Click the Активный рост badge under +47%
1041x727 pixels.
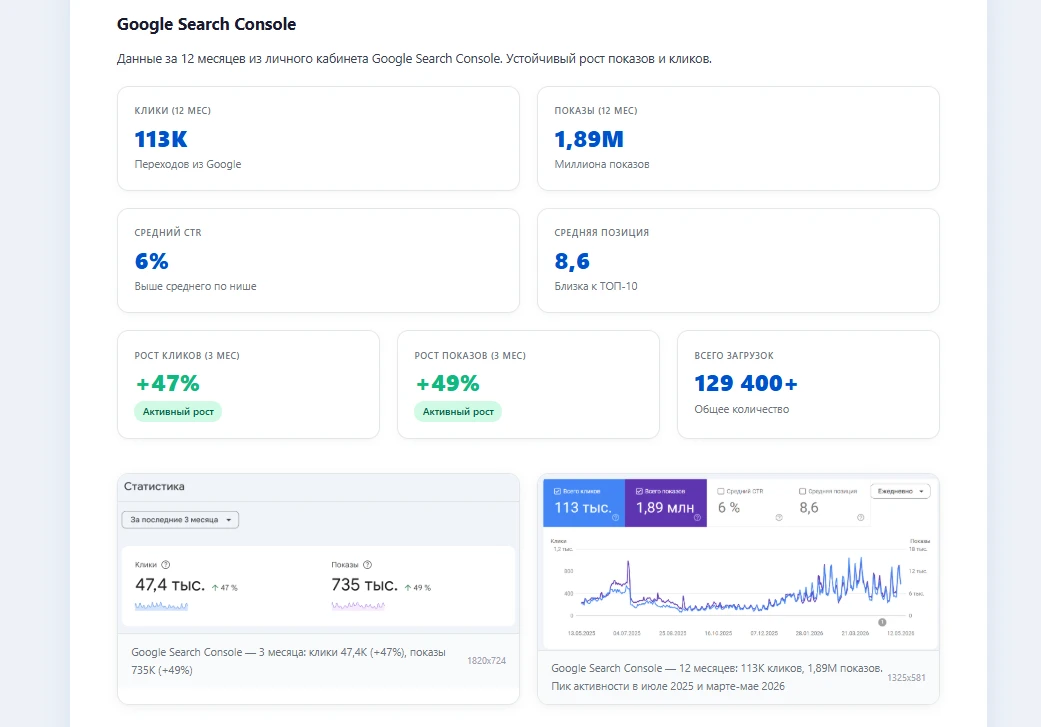[178, 412]
